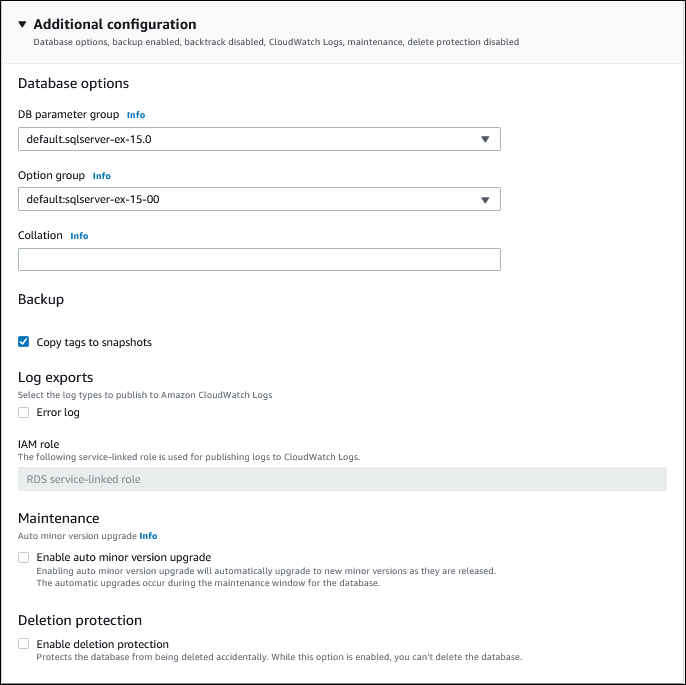The width and height of the screenshot is (686, 685).
Task: Tick the auto minor version upgrade checkbox
Action: point(24,557)
